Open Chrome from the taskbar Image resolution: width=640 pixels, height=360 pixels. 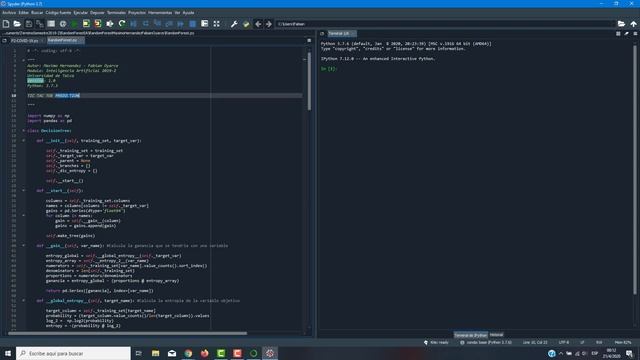[188, 353]
